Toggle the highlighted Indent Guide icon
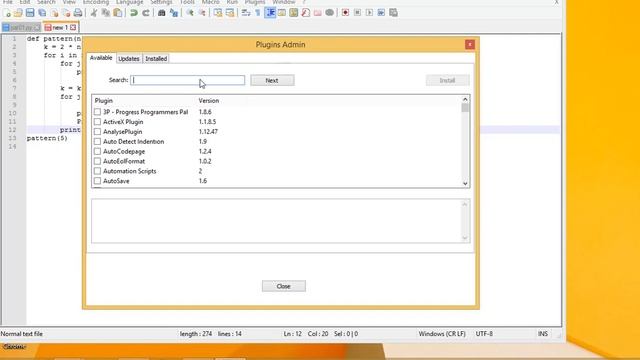The image size is (640, 360). coord(270,13)
